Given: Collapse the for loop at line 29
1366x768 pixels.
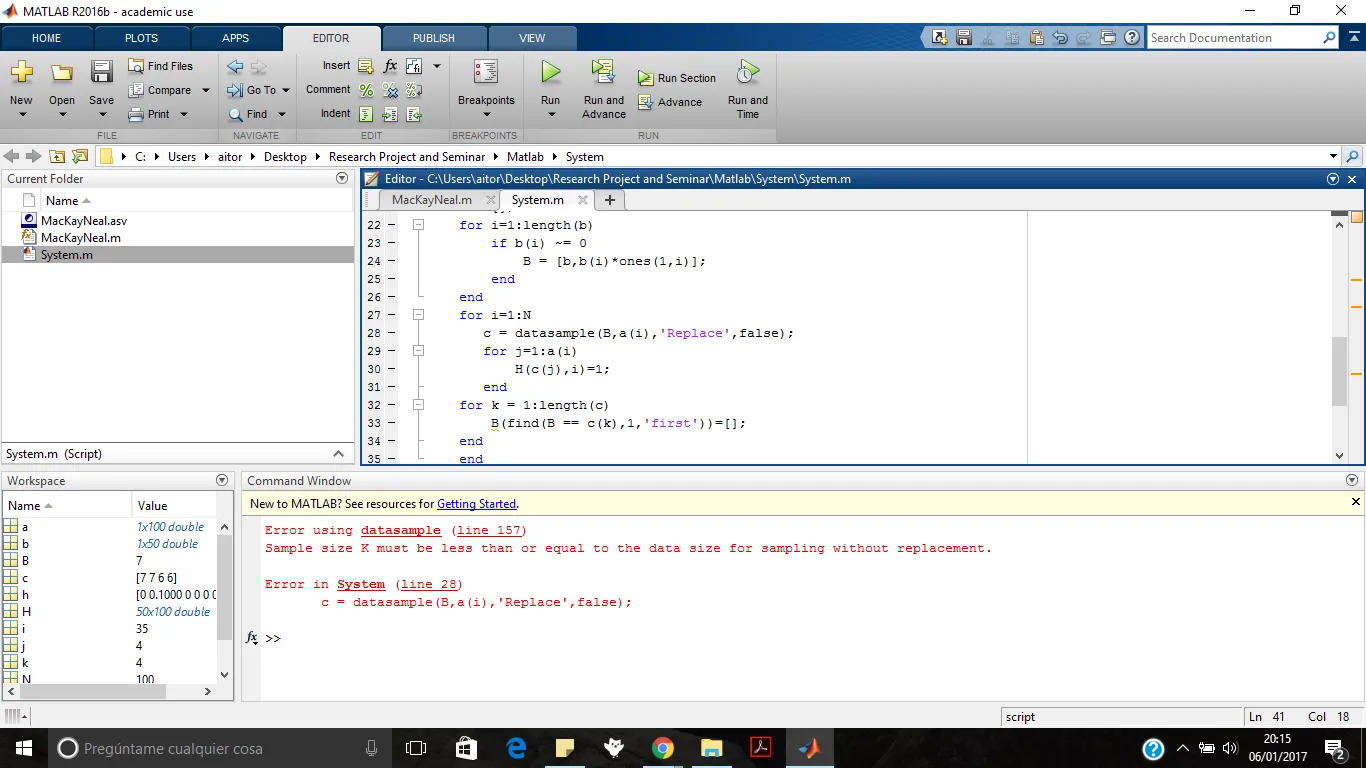Looking at the screenshot, I should (419, 351).
